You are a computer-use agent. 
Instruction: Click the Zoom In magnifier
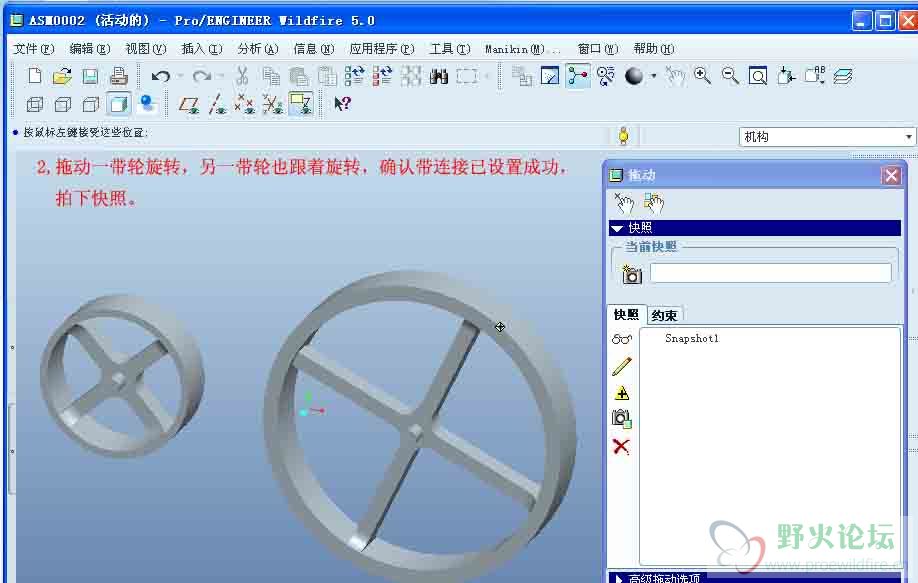(x=702, y=76)
